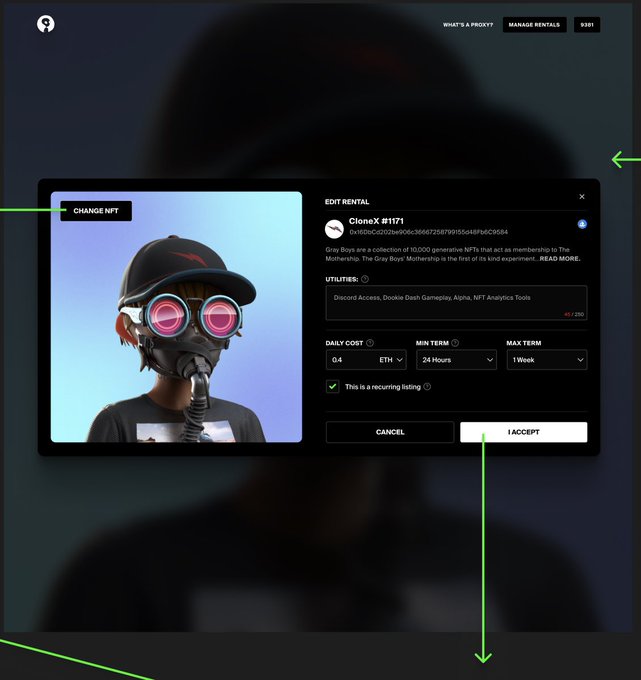
Task: Open the Max Term 1 Week dropdown
Action: pyautogui.click(x=547, y=360)
